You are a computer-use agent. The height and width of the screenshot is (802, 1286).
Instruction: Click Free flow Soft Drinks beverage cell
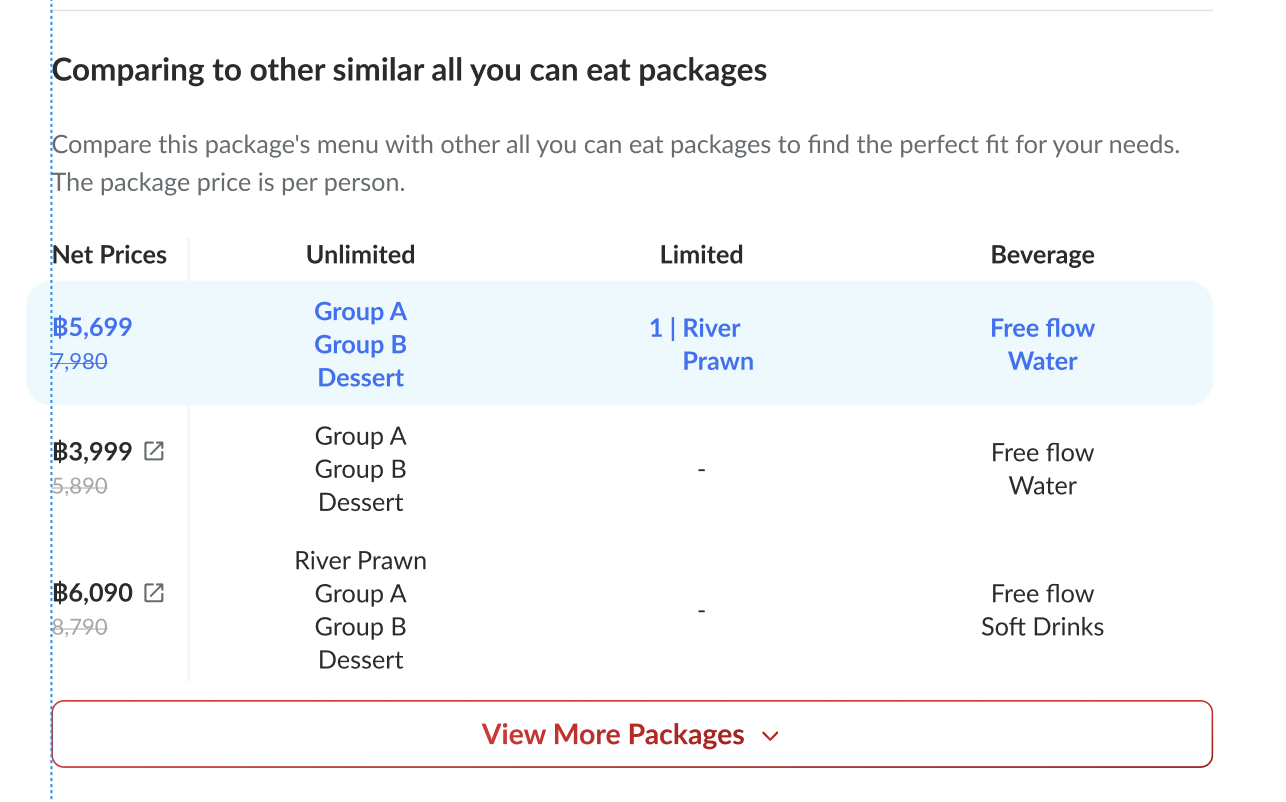pos(1042,610)
